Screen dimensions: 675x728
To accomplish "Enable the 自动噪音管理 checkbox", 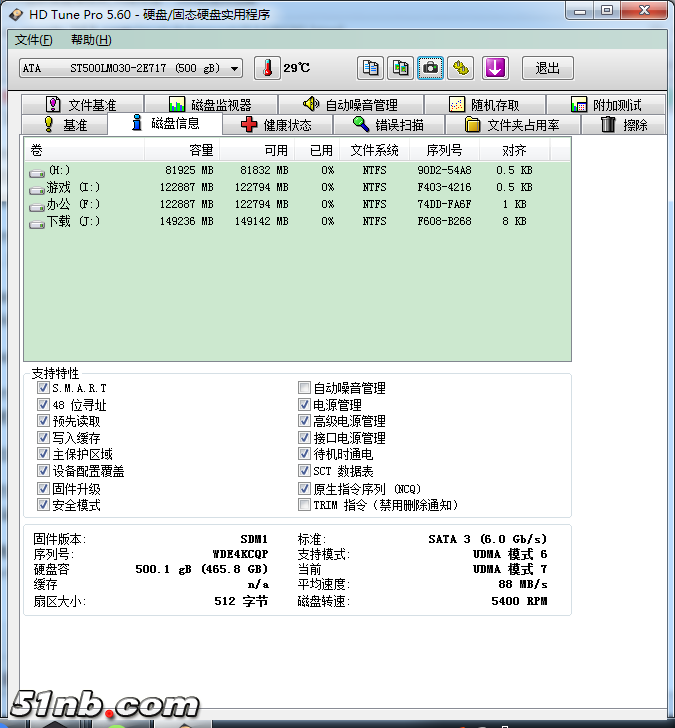I will tap(305, 388).
